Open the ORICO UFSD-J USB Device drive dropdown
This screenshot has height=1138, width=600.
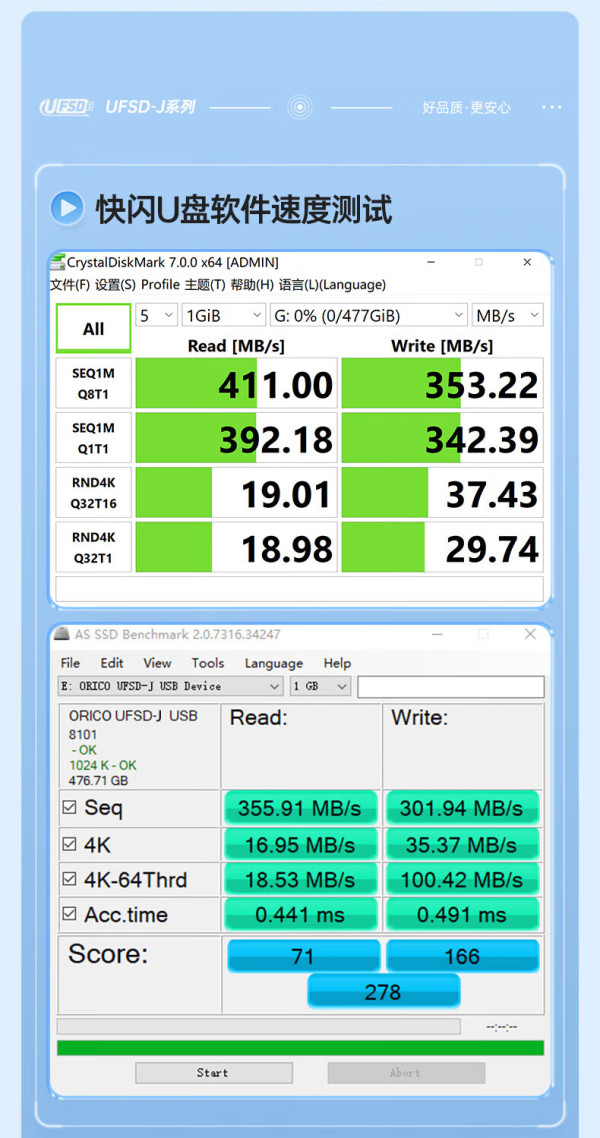[170, 686]
